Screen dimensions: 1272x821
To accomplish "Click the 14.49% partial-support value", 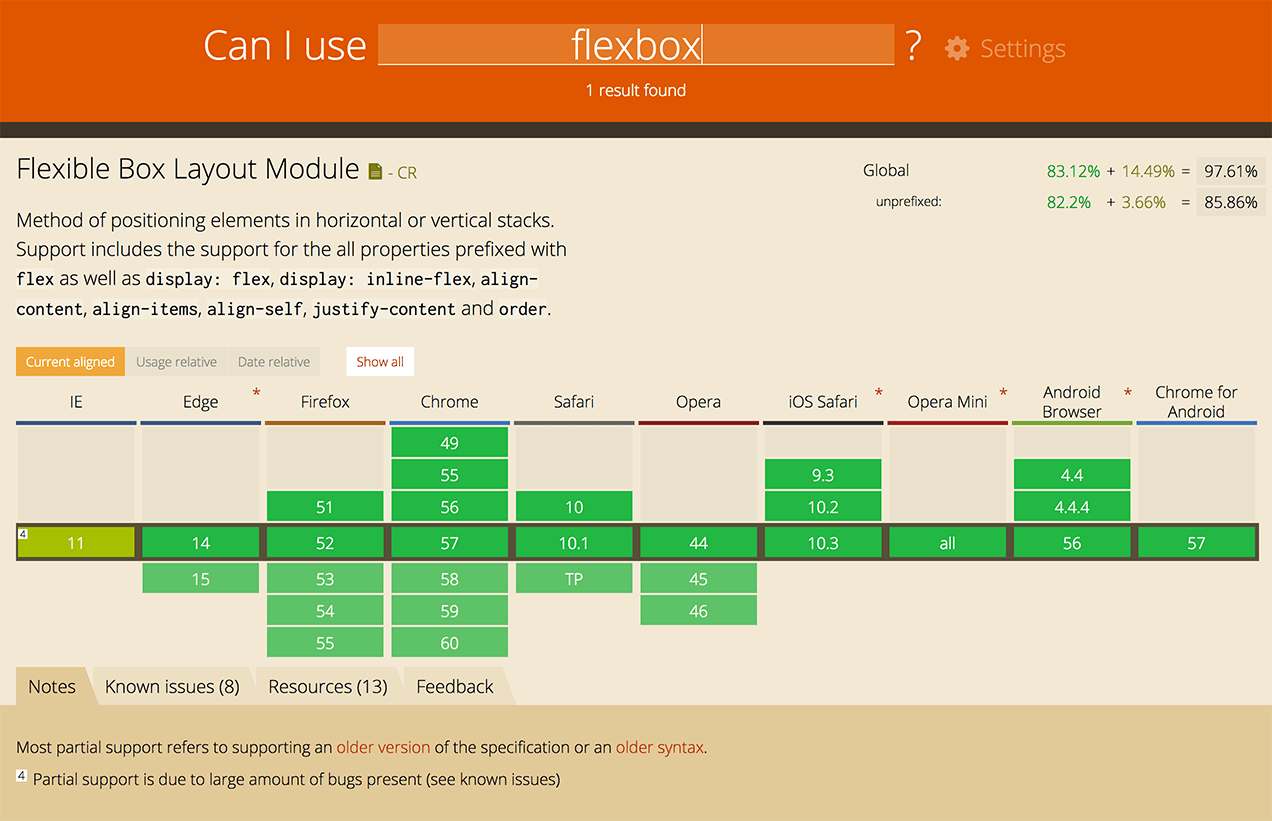I will coord(1148,172).
